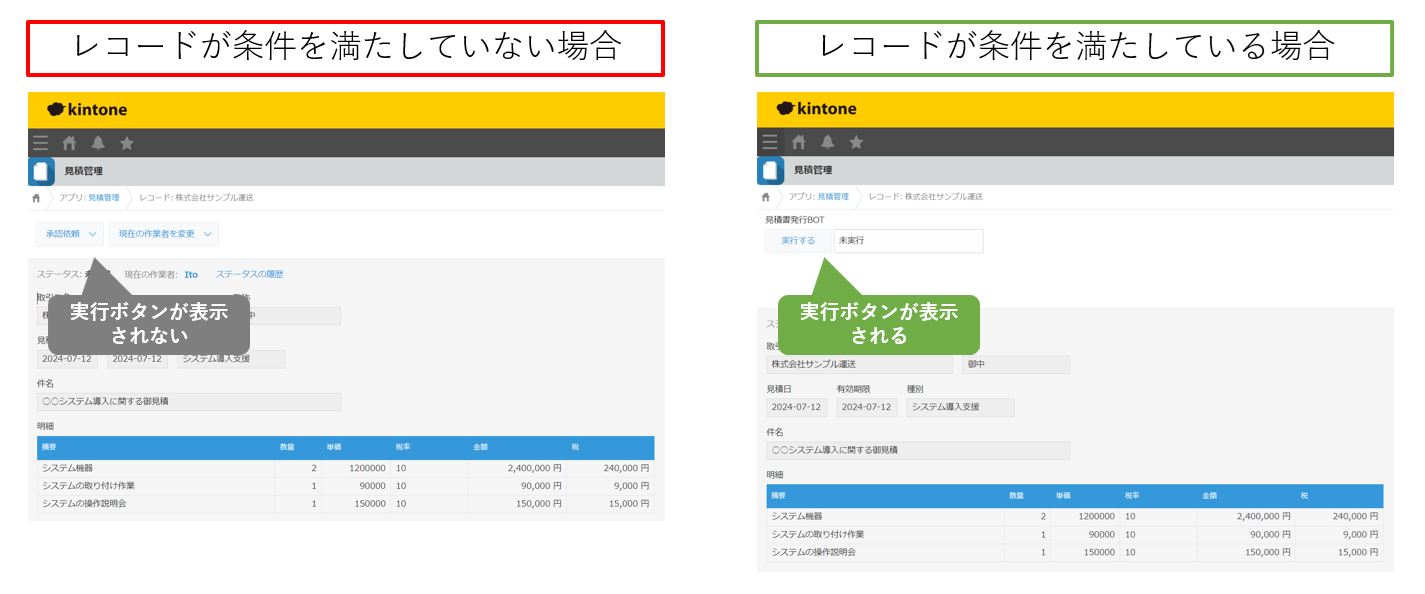
Task: Click システム導入支援 field in left screenshot
Action: (x=231, y=359)
